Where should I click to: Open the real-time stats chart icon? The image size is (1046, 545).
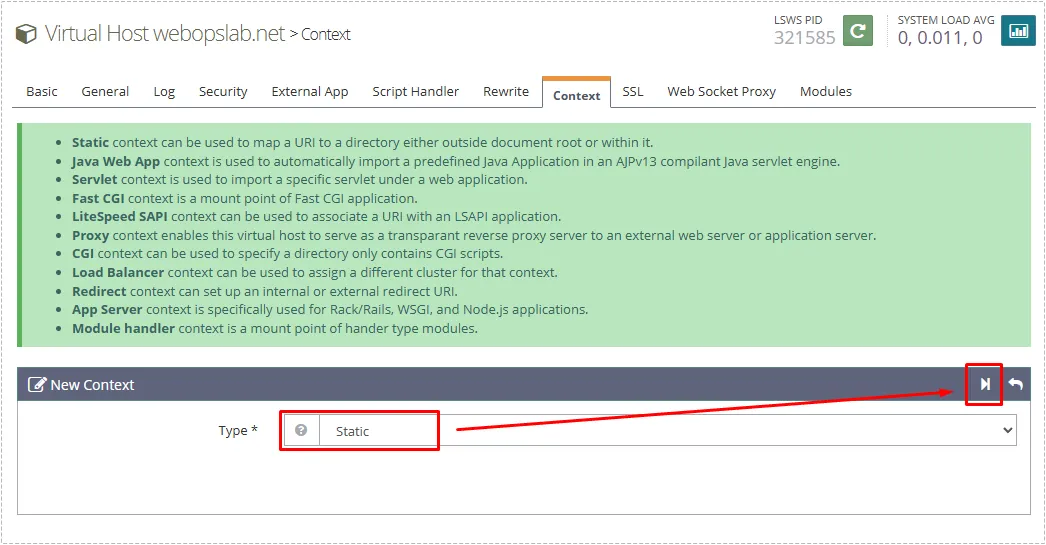1018,31
